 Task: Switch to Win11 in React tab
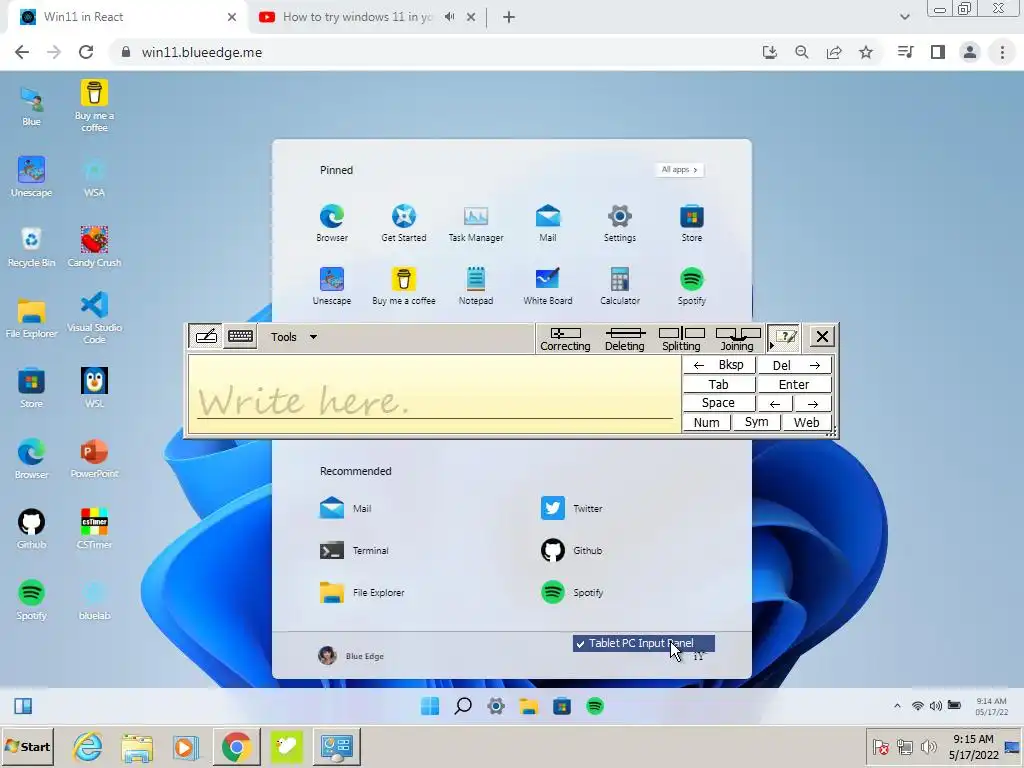(x=128, y=17)
